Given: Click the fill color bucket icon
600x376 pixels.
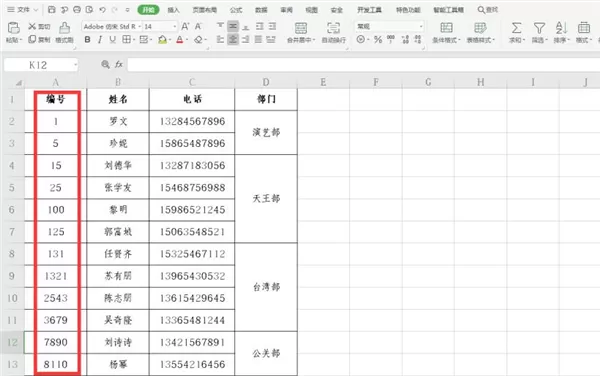Looking at the screenshot, I should 162,40.
